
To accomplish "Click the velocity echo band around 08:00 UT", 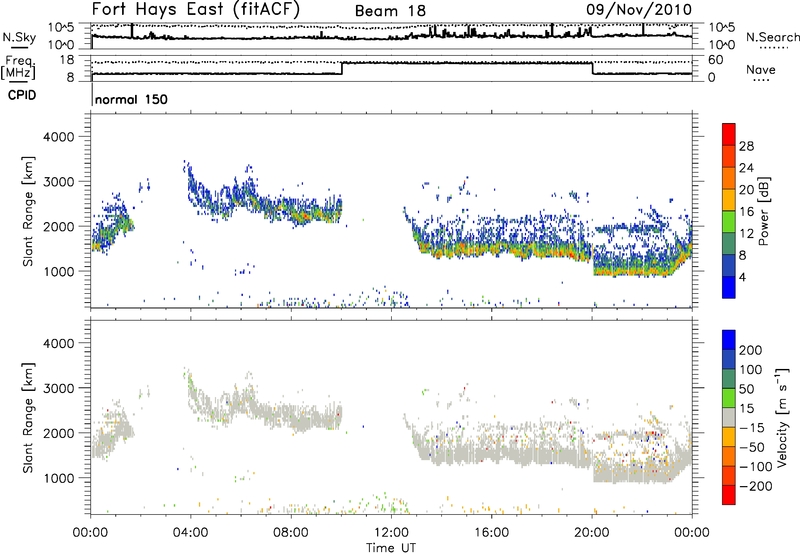I will point(291,418).
